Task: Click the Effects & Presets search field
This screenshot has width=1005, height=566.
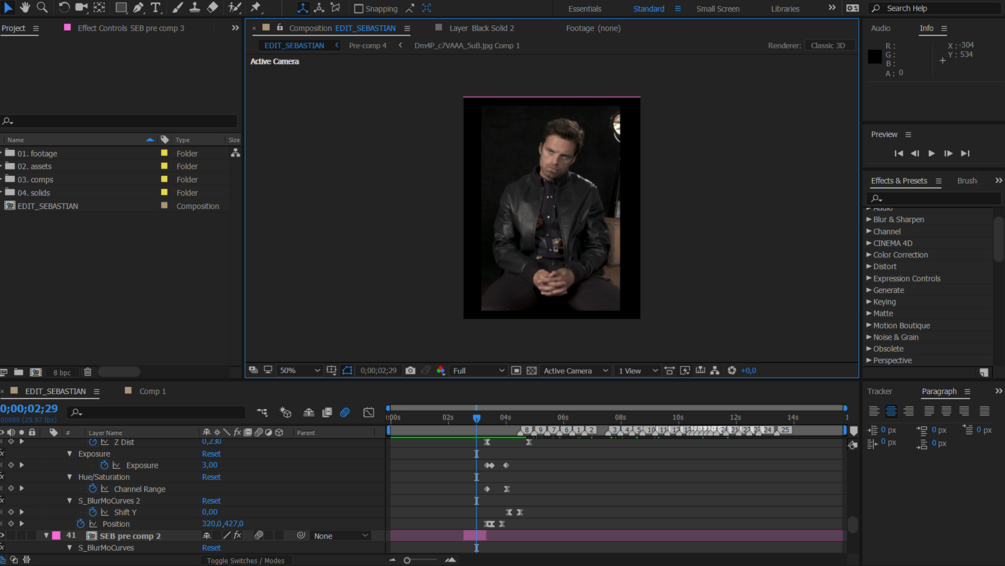Action: 931,198
